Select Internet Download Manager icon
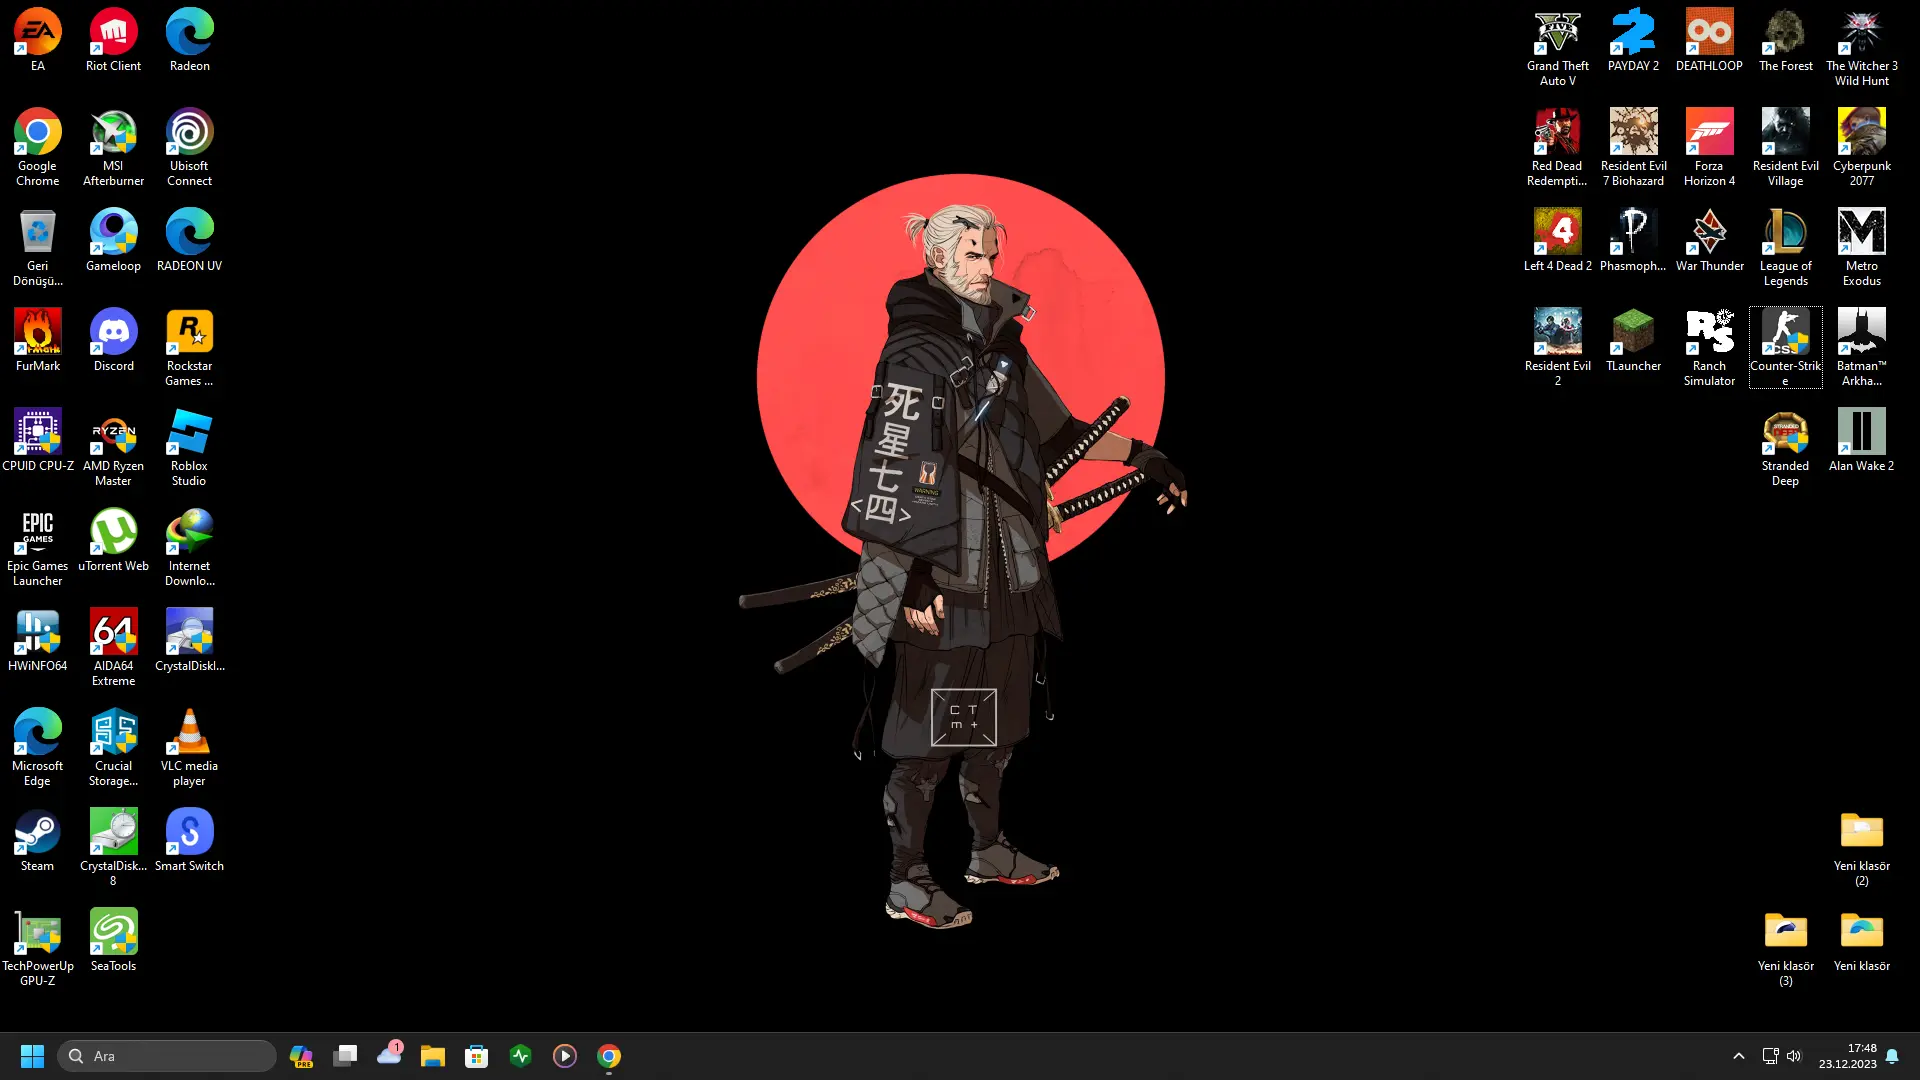This screenshot has height=1080, width=1920. (189, 547)
